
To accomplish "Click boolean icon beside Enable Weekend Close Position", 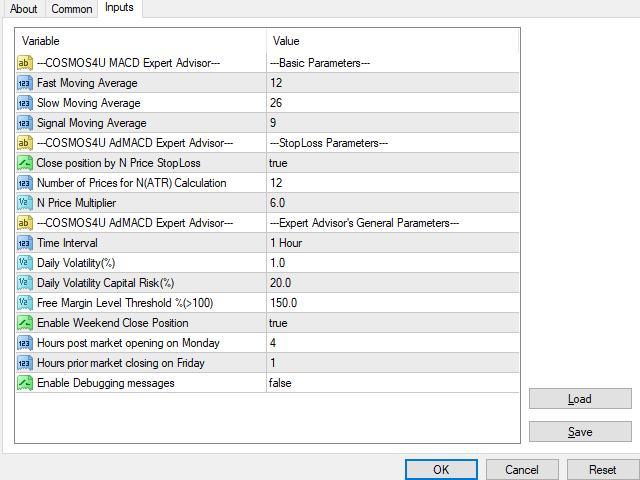I will 25,323.
